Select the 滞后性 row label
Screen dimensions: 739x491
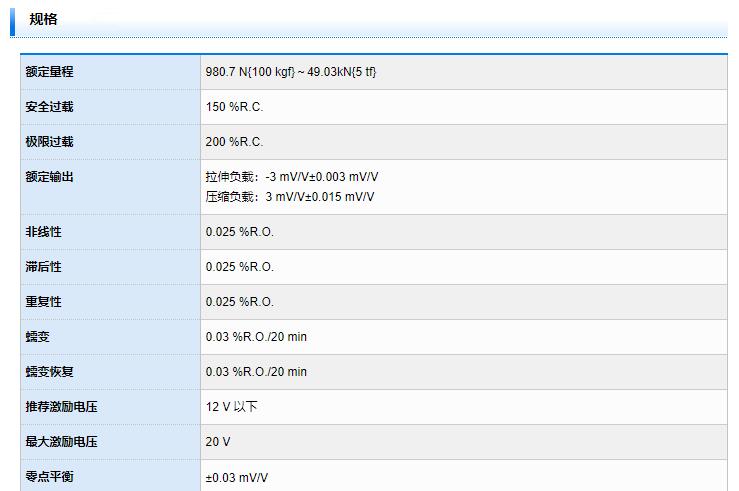pos(44,267)
